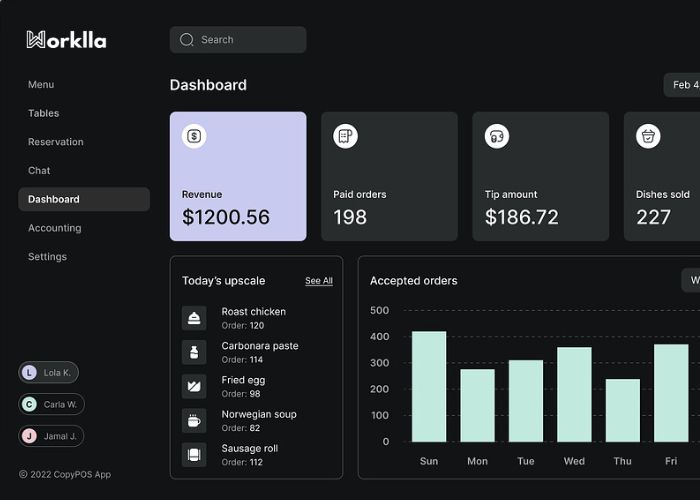The width and height of the screenshot is (700, 500).
Task: Click the "Order: 98" text
Action: (x=241, y=394)
